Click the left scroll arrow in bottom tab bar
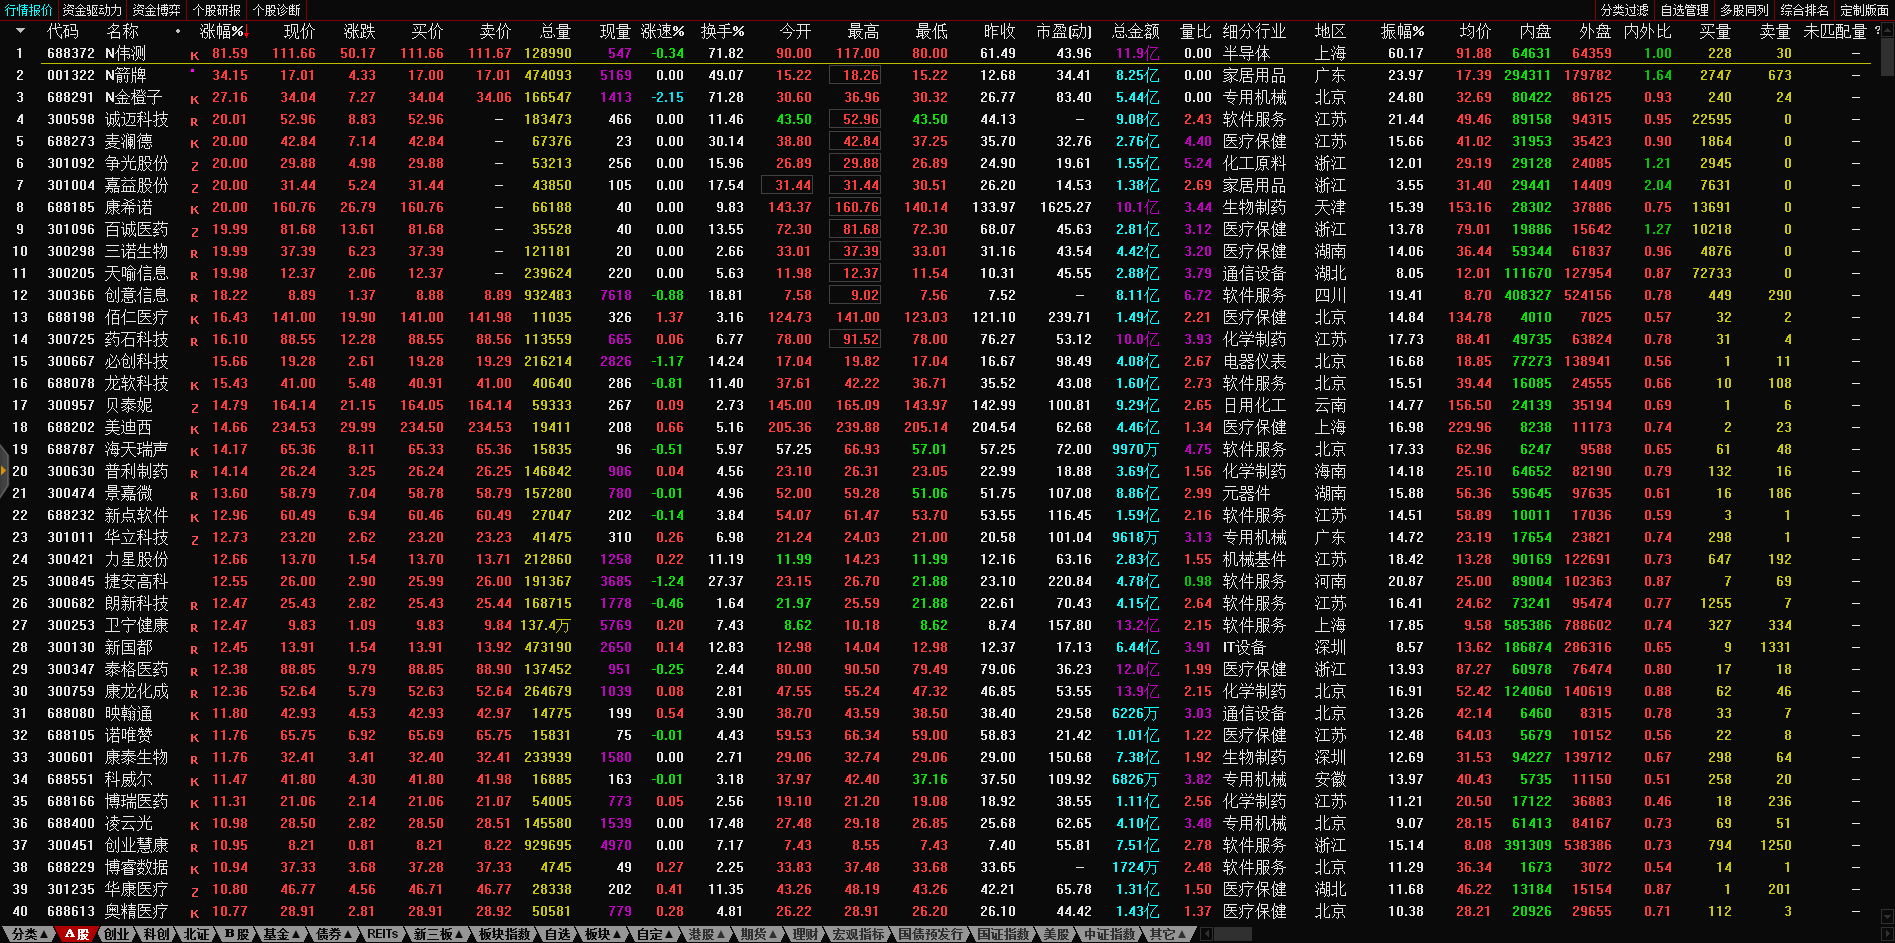Viewport: 1895px width, 943px height. point(1206,934)
